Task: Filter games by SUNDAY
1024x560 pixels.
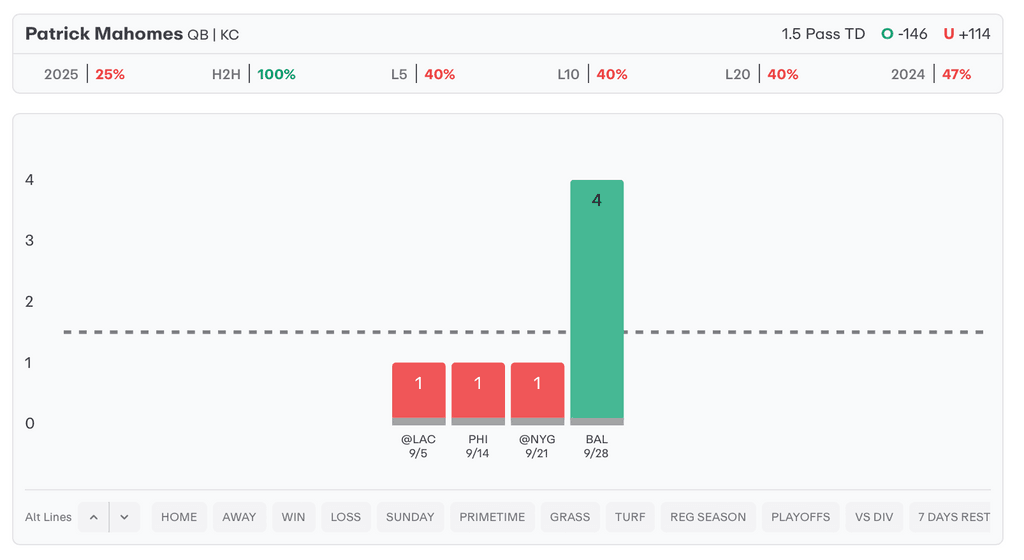Action: (x=410, y=517)
